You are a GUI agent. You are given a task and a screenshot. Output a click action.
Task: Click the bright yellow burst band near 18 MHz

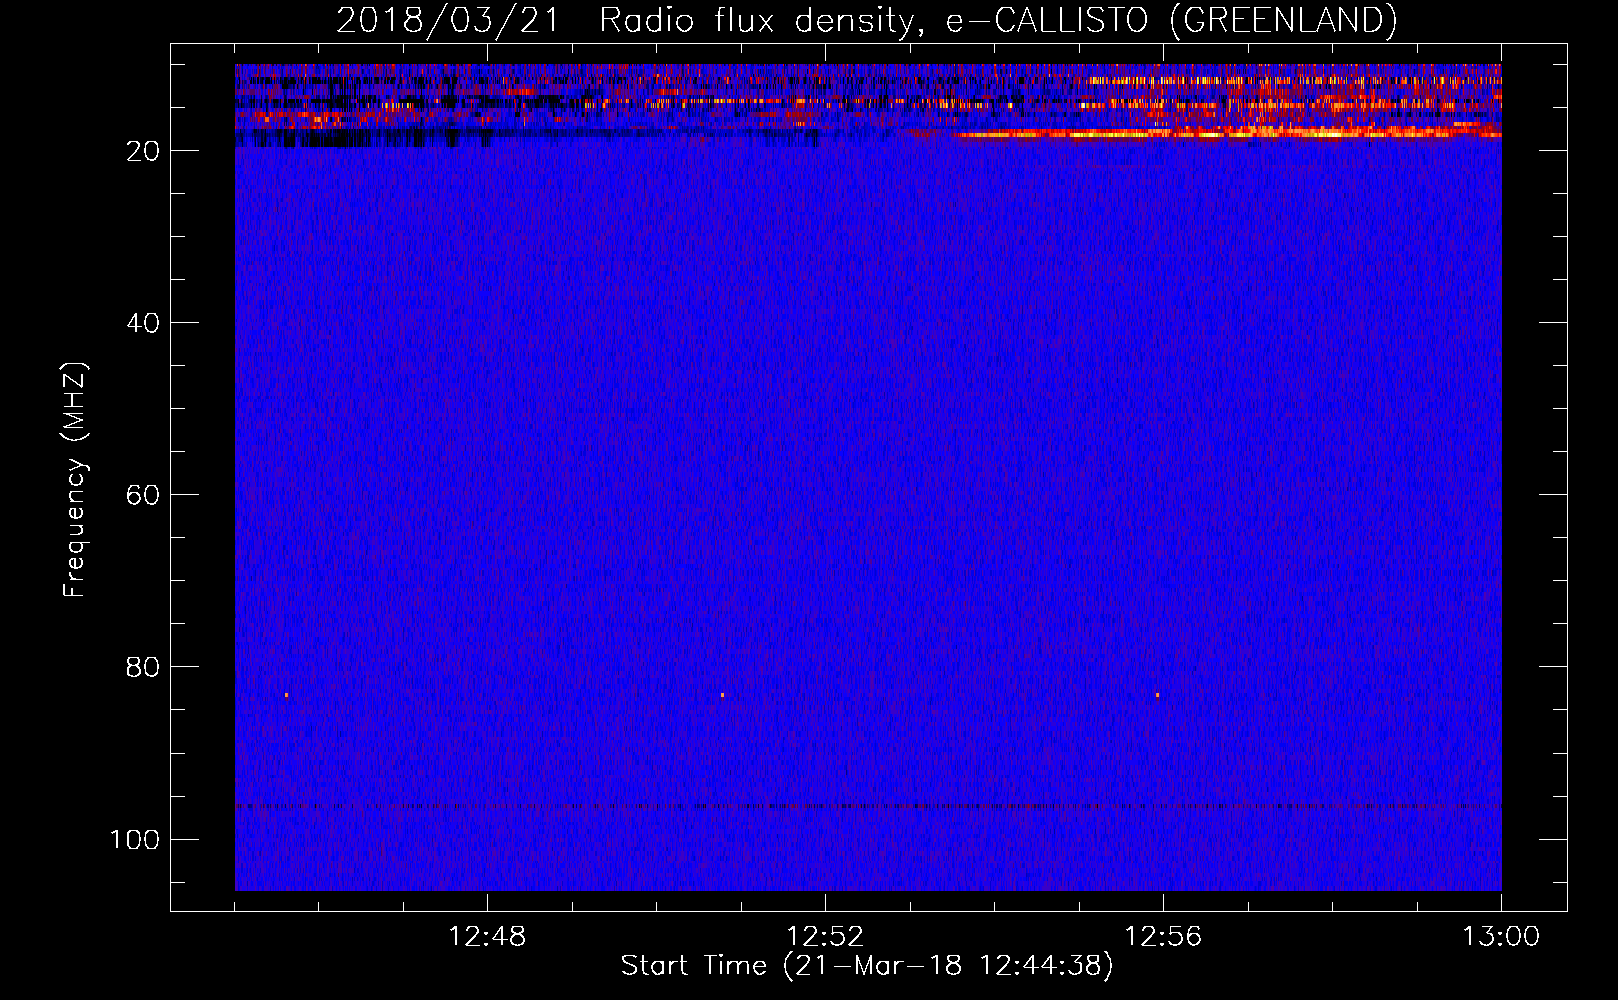coord(1225,133)
